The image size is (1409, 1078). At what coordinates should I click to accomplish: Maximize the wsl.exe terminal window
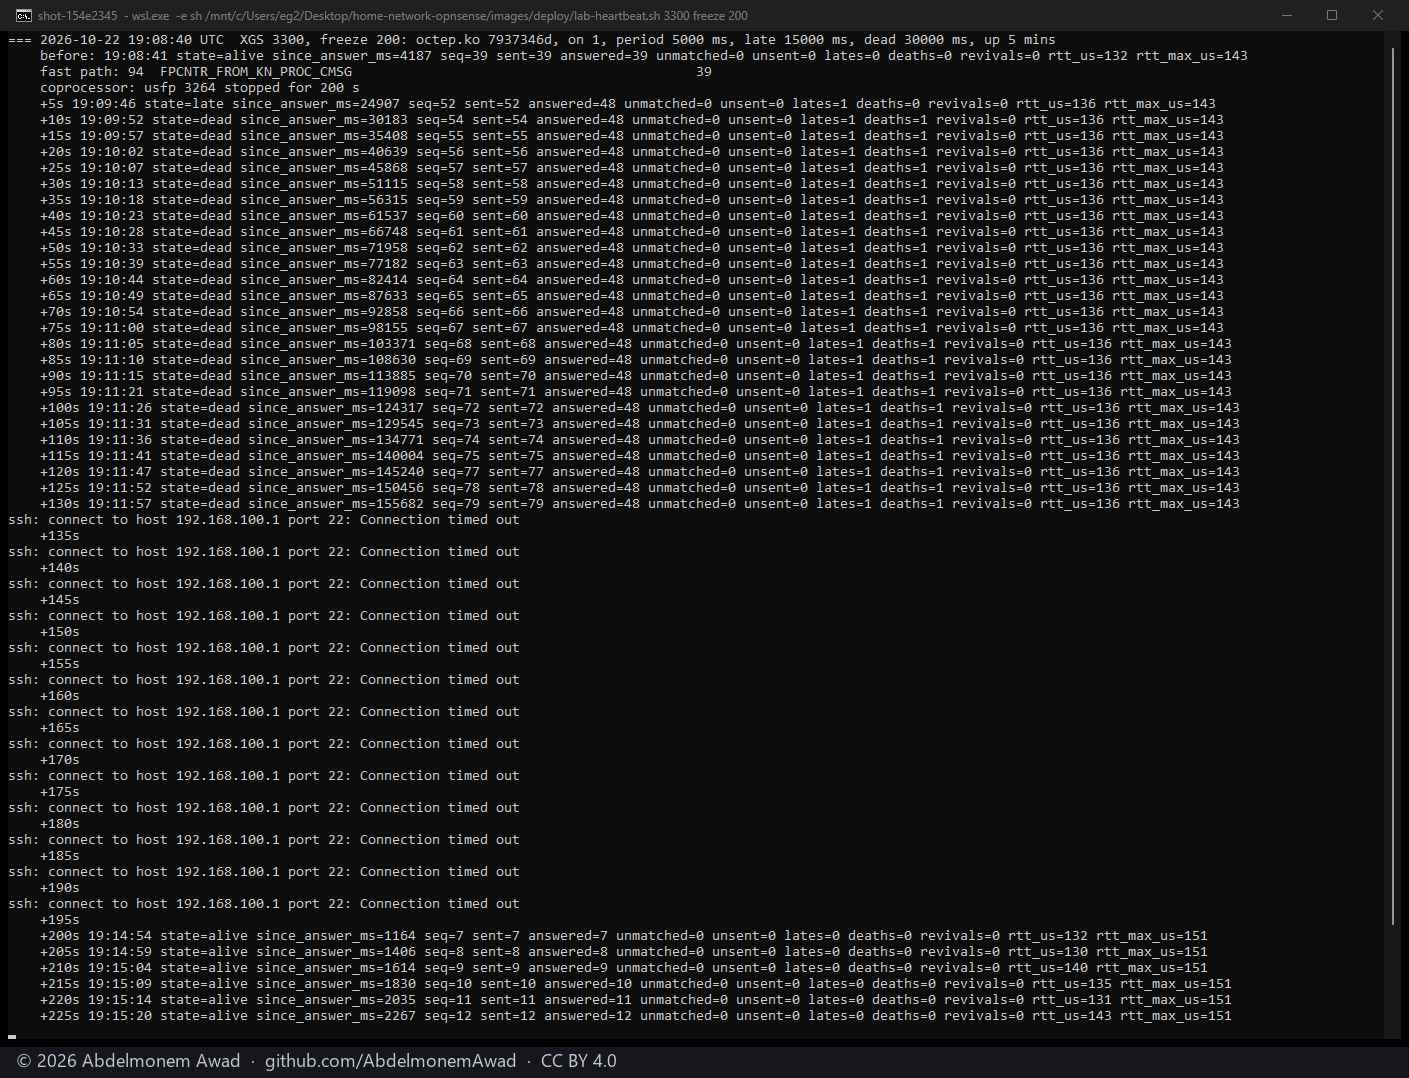pyautogui.click(x=1332, y=15)
